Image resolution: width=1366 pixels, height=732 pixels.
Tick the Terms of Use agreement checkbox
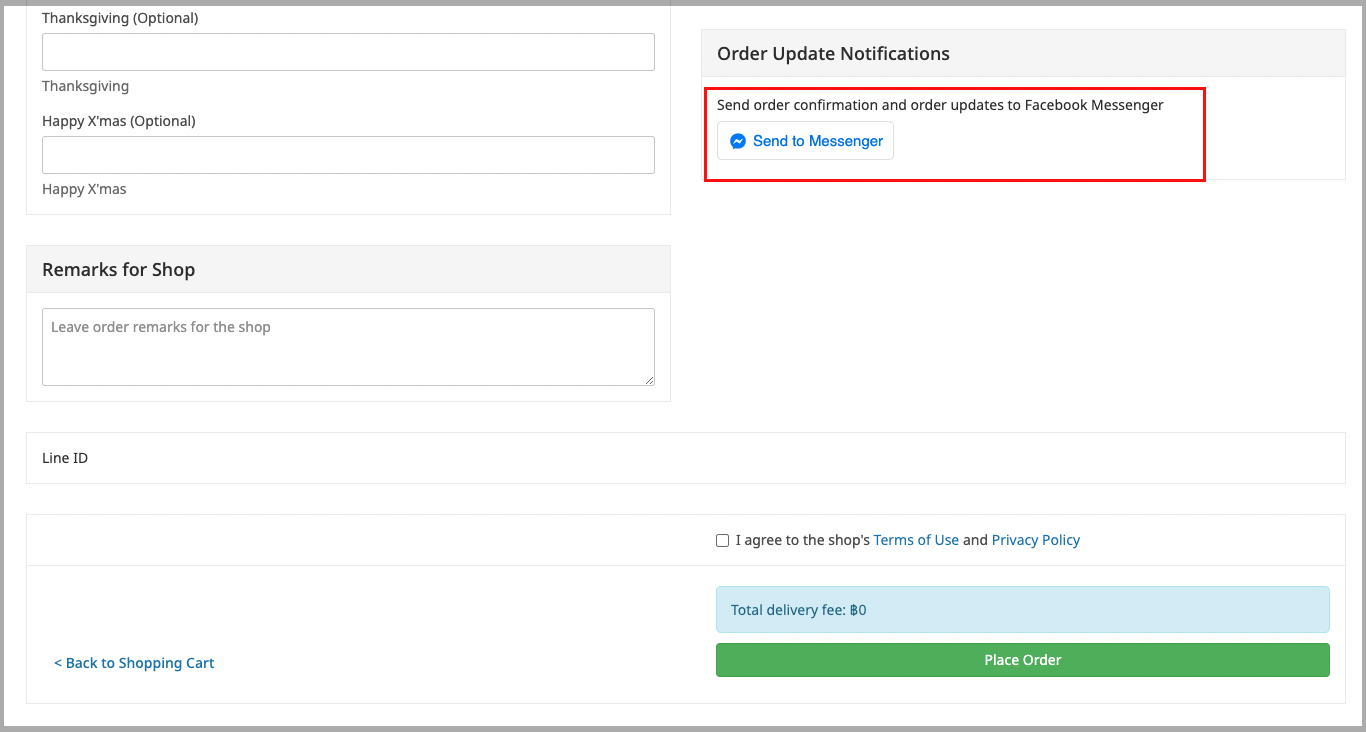(x=722, y=540)
